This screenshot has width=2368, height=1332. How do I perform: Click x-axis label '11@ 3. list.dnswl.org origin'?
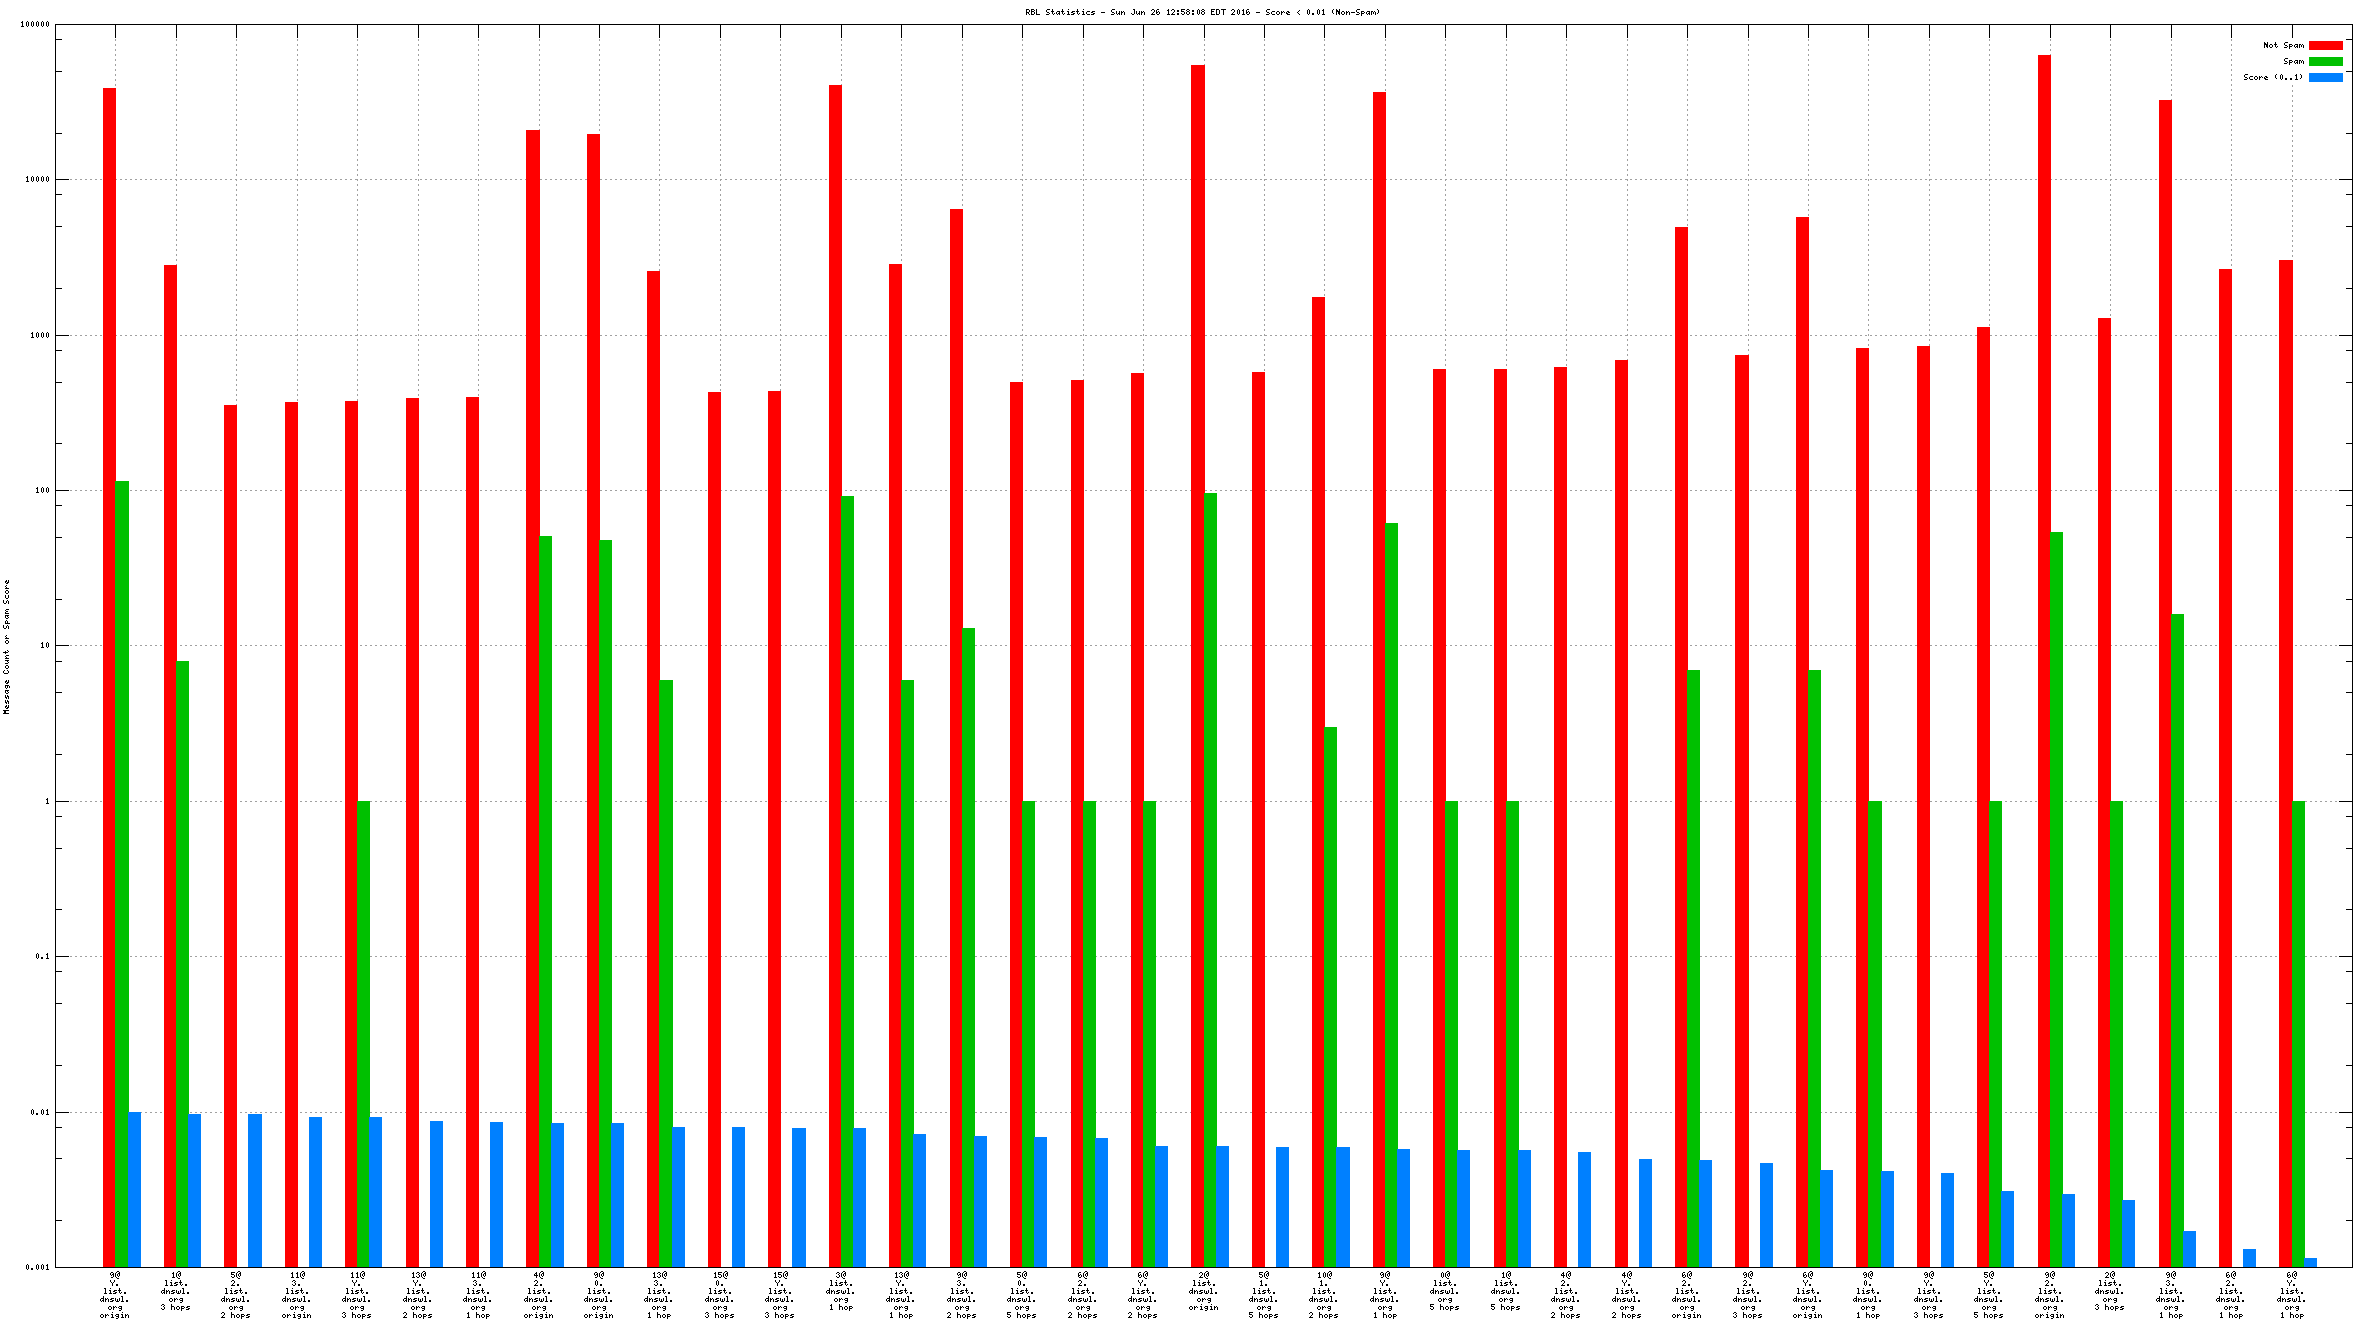point(297,1295)
